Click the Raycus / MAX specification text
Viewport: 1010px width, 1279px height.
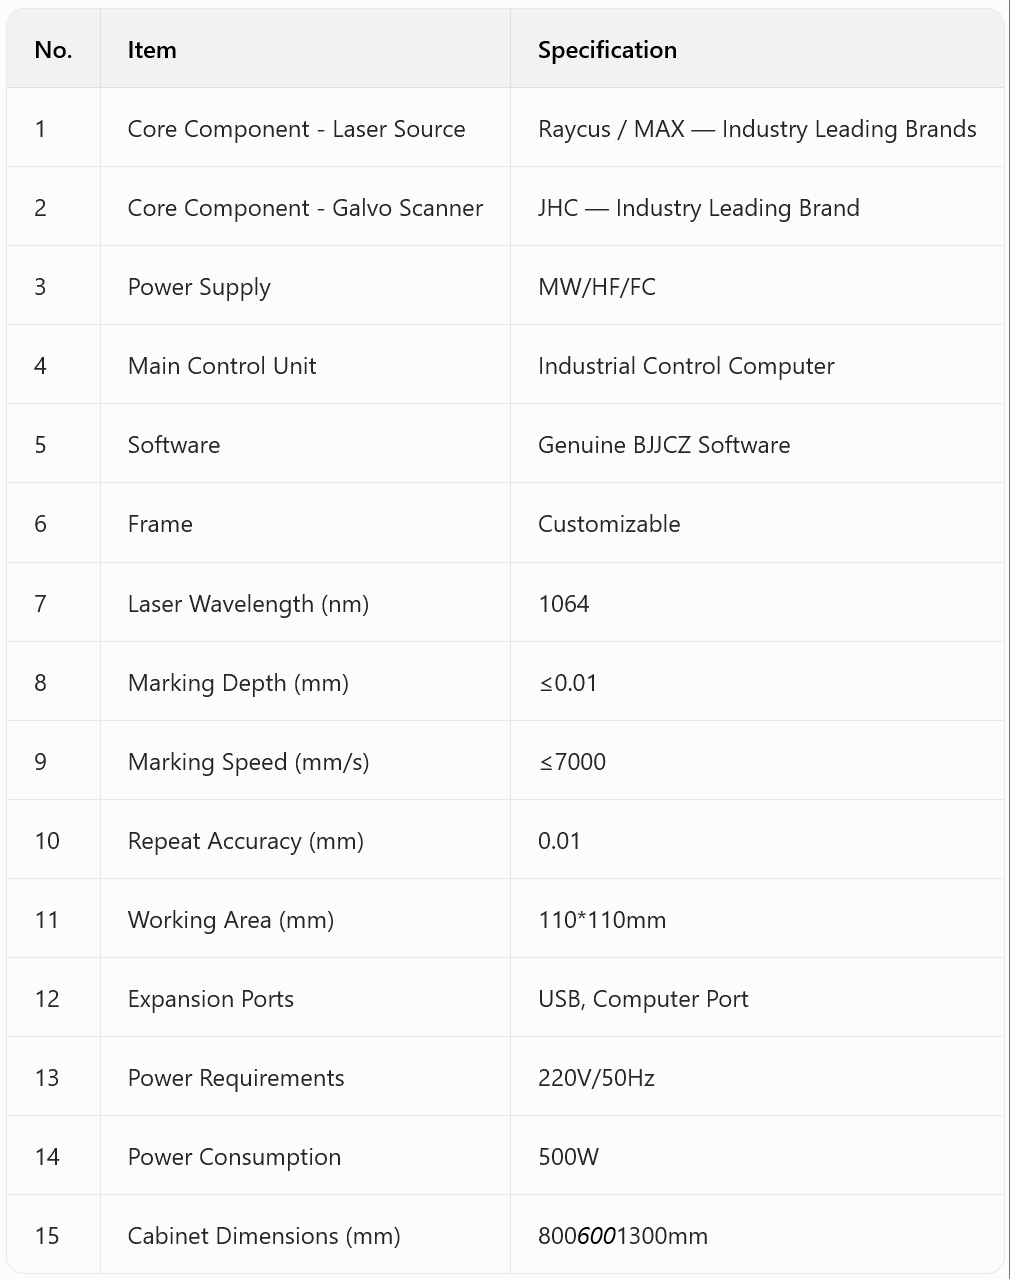757,129
